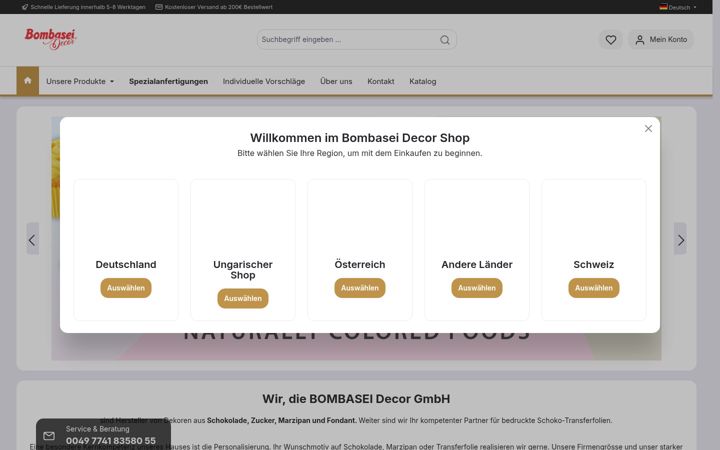Click the Ungarischer Shop heading
The height and width of the screenshot is (450, 720).
coord(243,270)
